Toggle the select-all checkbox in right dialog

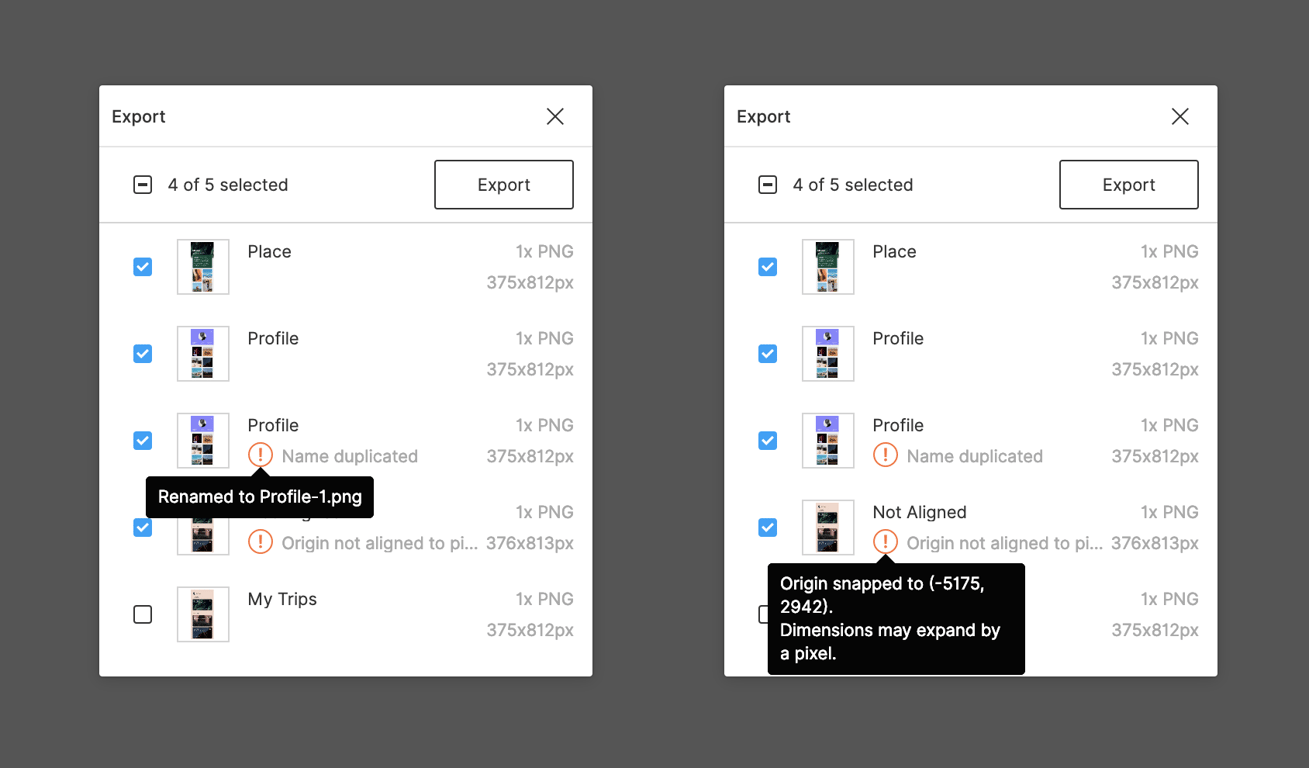click(768, 185)
